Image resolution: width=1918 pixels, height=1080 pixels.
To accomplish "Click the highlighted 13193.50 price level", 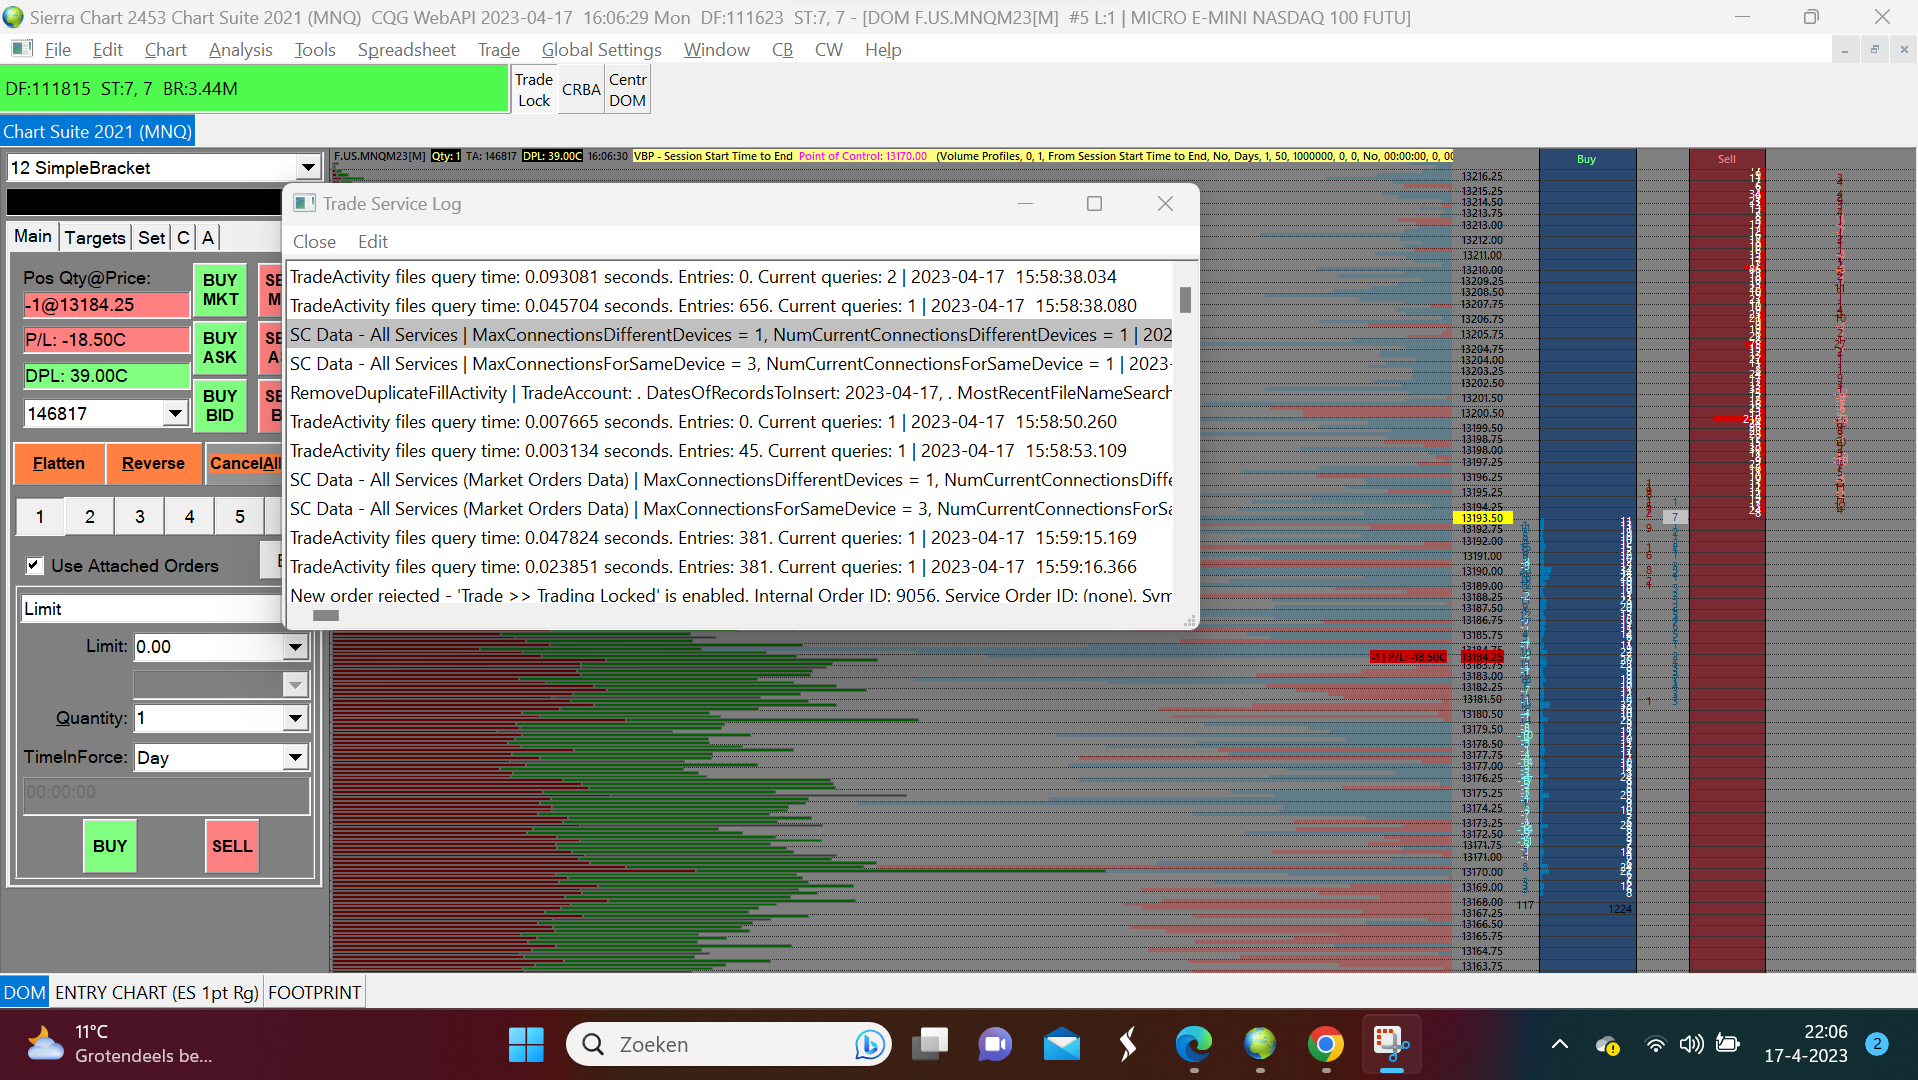I will 1482,518.
